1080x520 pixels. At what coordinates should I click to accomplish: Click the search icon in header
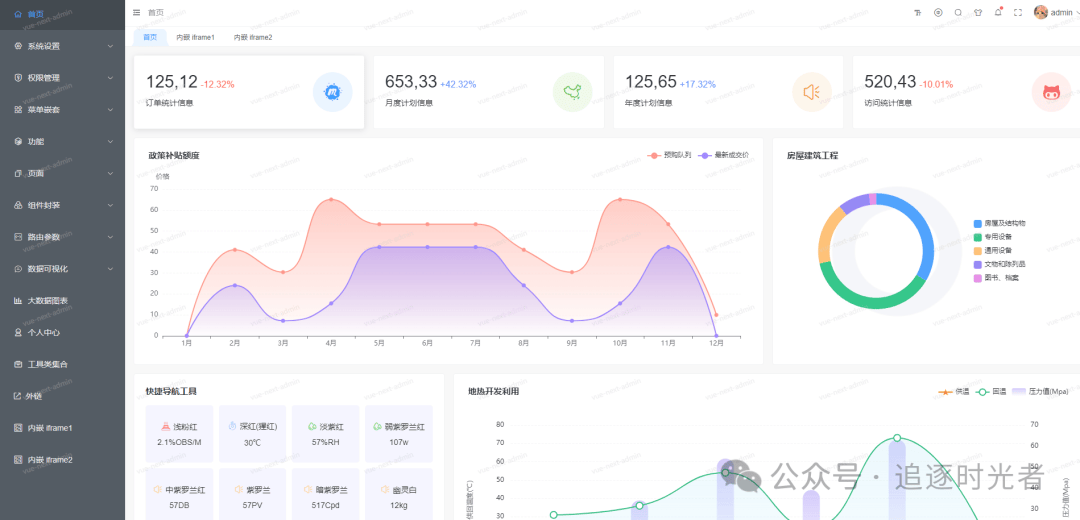[x=958, y=12]
